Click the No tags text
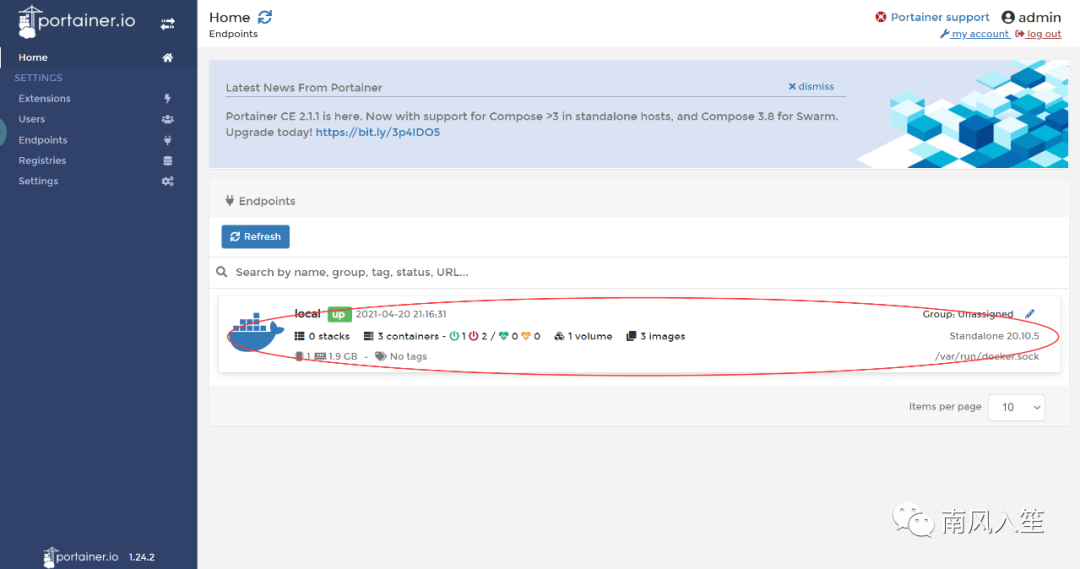 point(408,356)
